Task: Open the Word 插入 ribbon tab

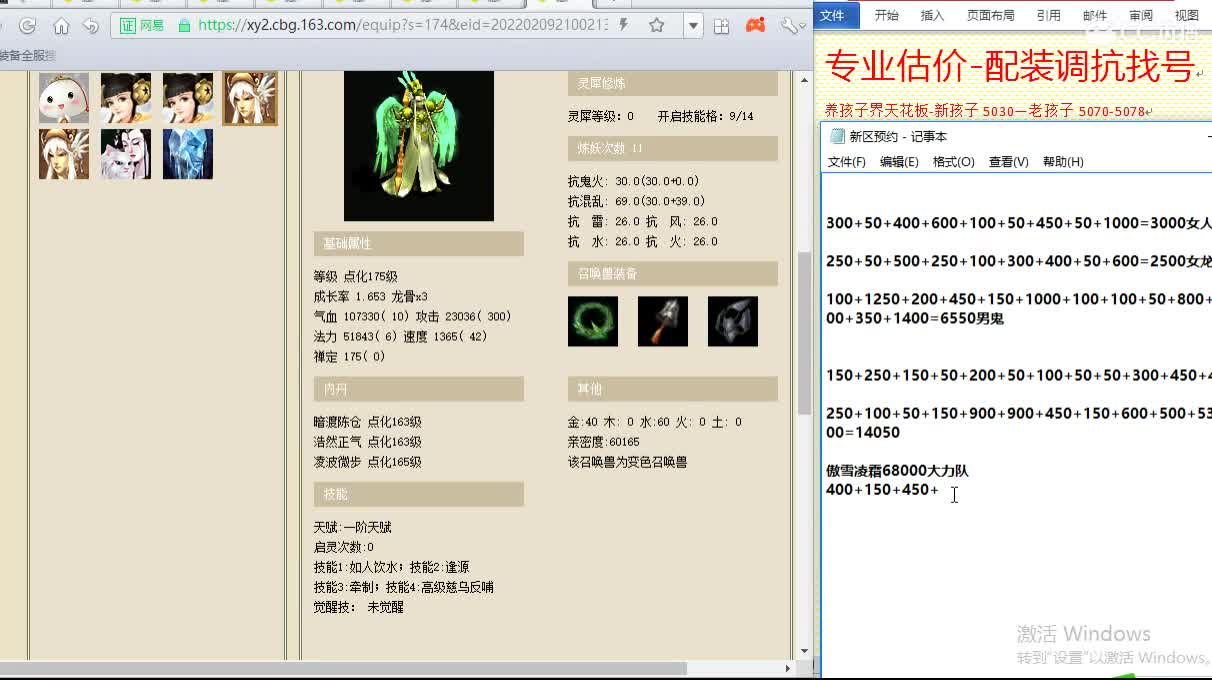Action: pyautogui.click(x=932, y=15)
